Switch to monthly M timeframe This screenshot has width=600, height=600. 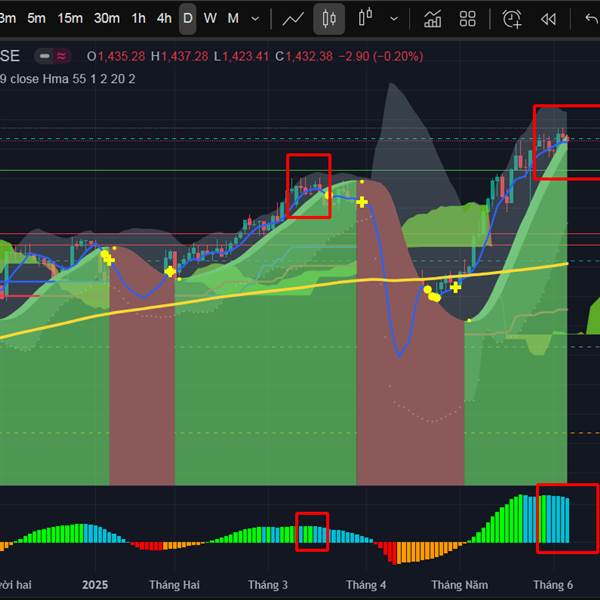tap(233, 18)
